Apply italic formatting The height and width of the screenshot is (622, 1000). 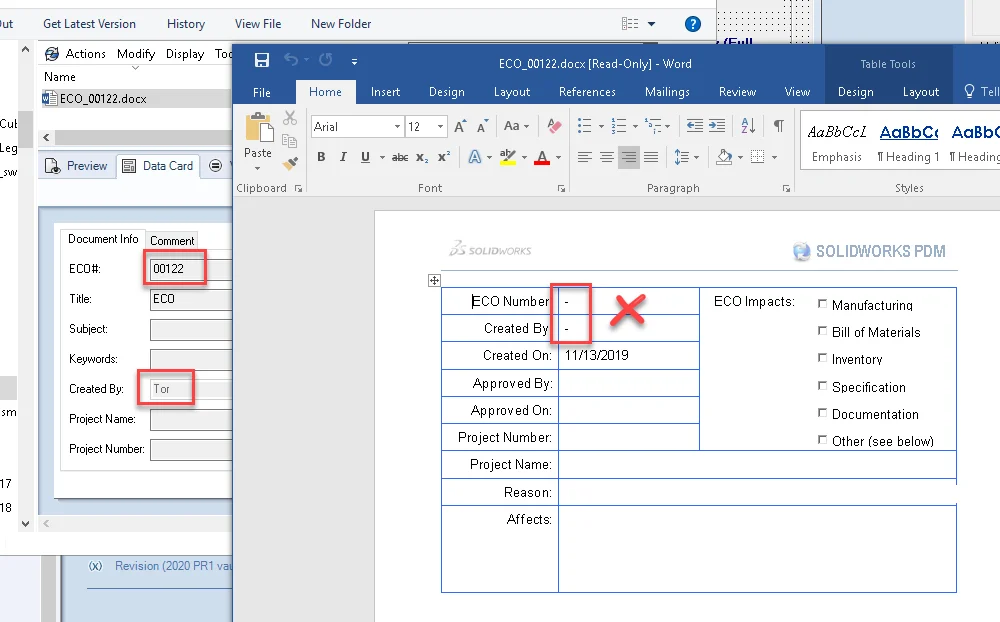(x=343, y=157)
